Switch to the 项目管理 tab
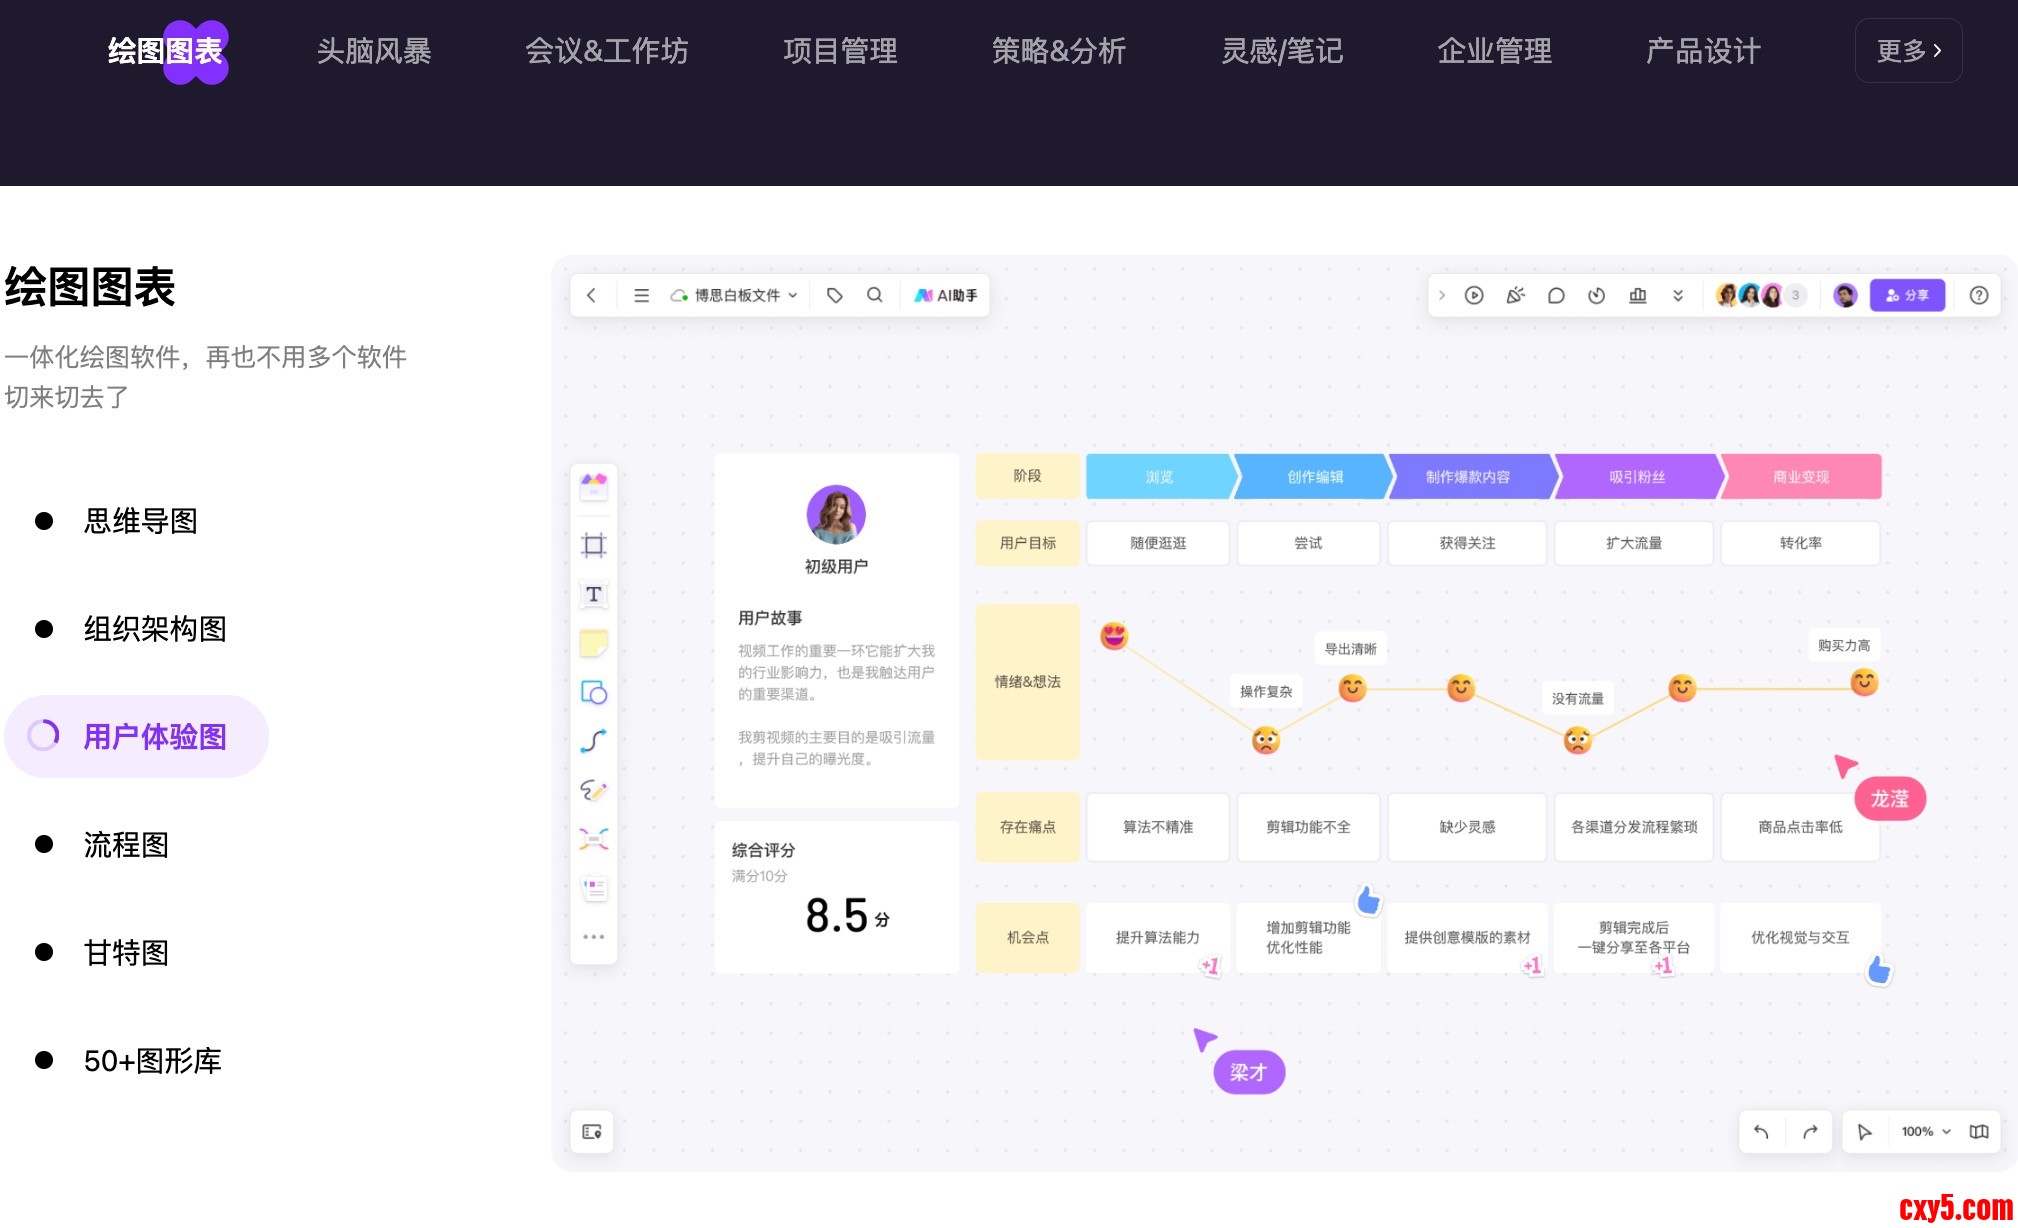The height and width of the screenshot is (1228, 2018). (x=840, y=51)
